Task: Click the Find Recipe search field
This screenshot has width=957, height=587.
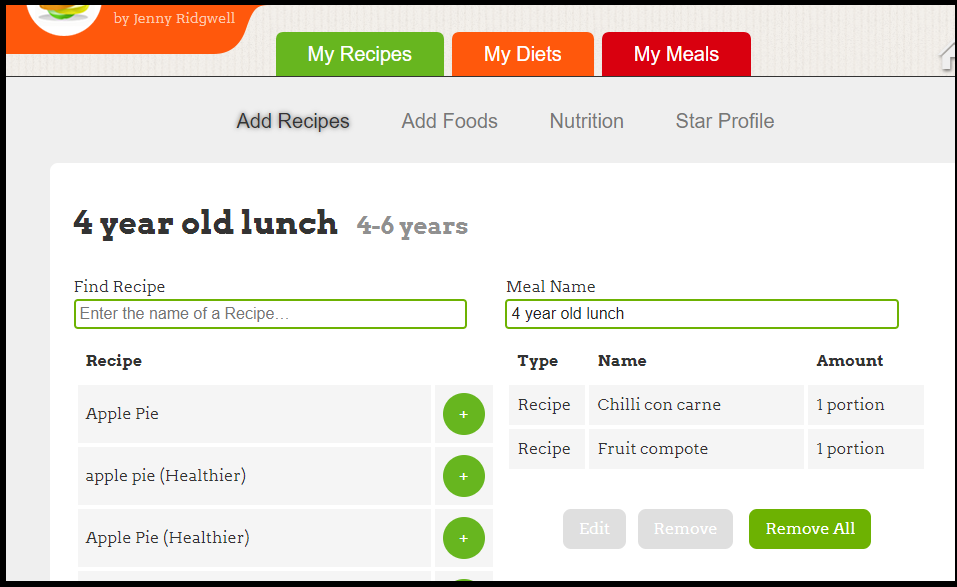Action: [x=270, y=313]
